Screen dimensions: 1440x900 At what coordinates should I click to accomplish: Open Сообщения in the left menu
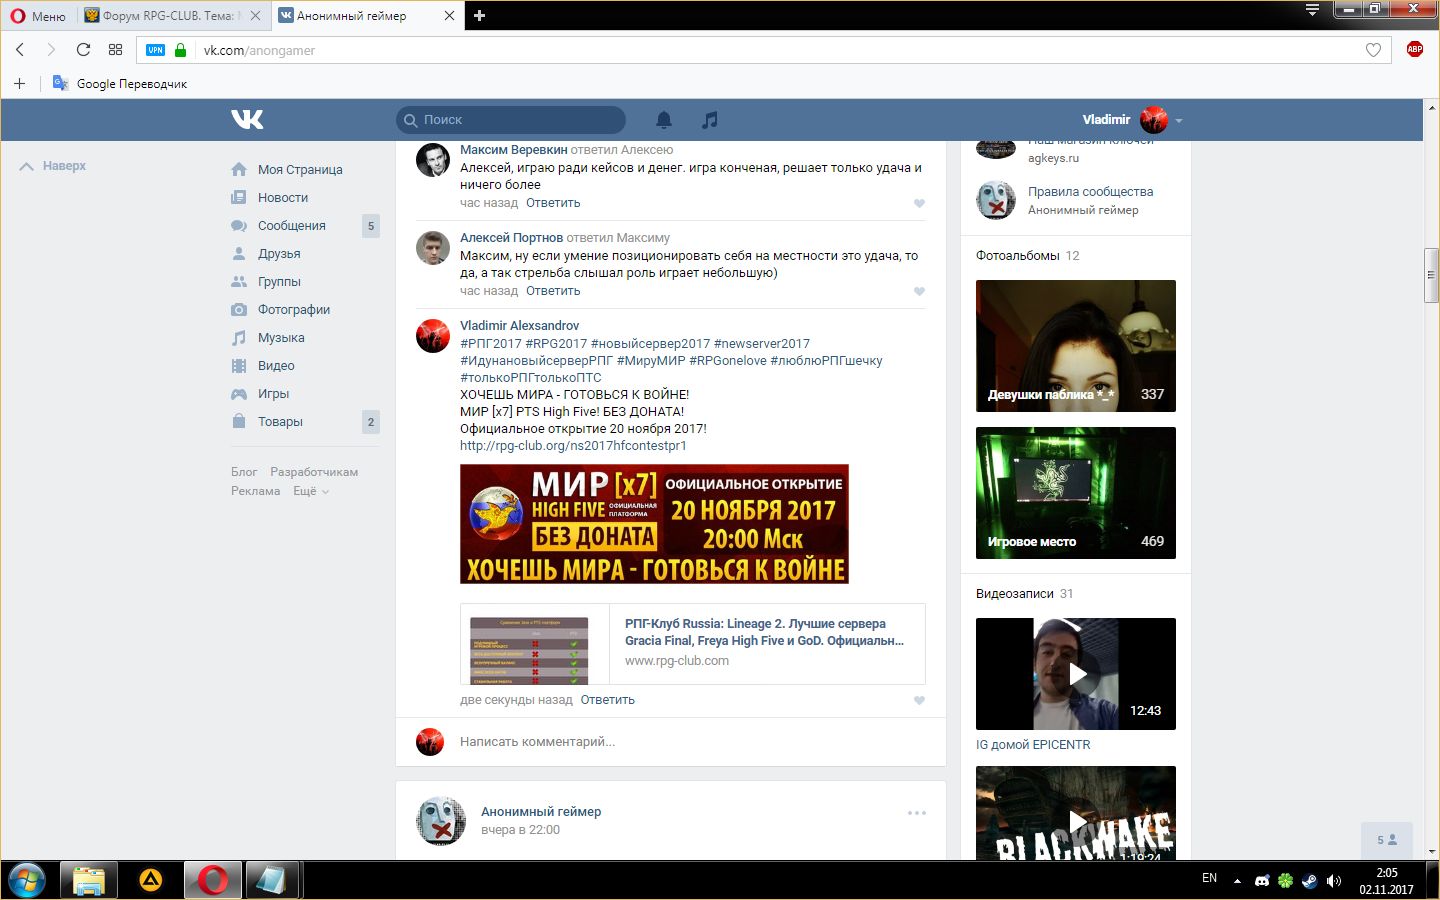(x=291, y=226)
